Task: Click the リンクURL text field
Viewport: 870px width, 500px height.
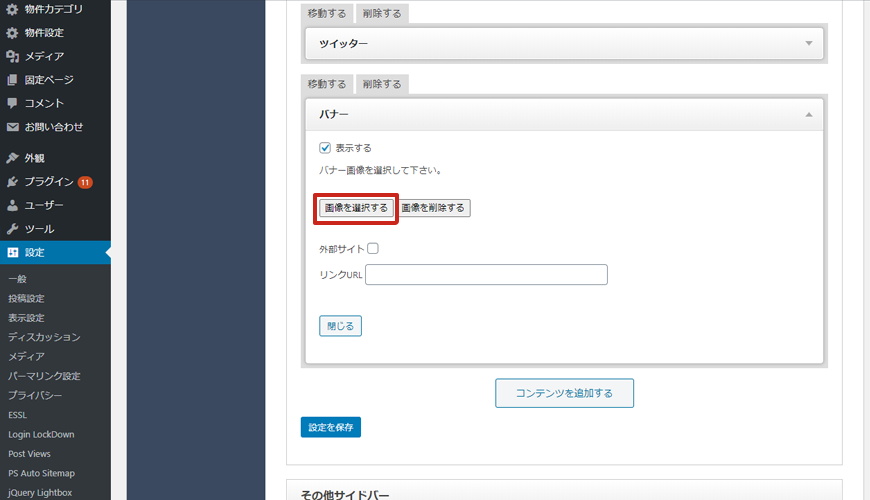Action: pos(486,275)
